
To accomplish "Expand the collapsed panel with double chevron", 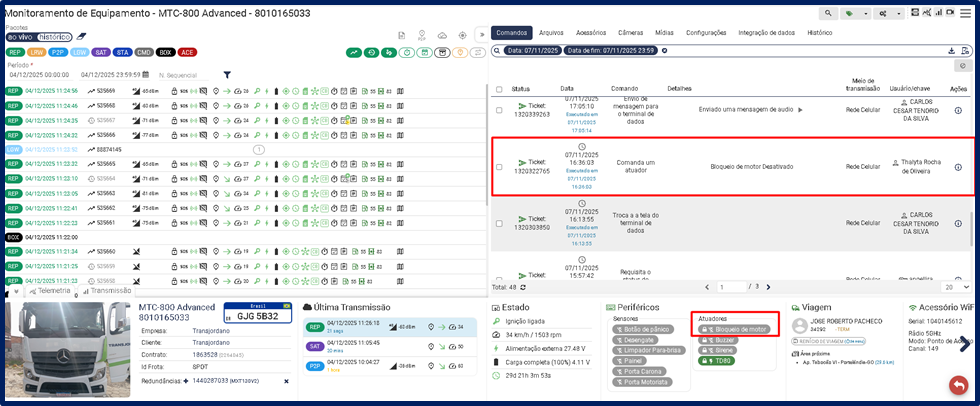I will (x=480, y=33).
